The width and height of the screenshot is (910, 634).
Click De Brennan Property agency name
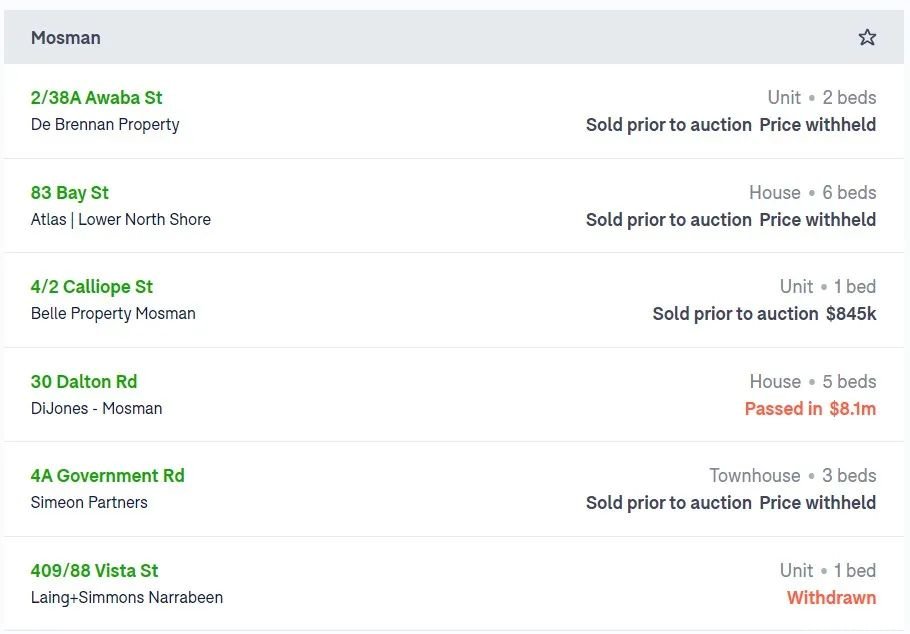[105, 124]
